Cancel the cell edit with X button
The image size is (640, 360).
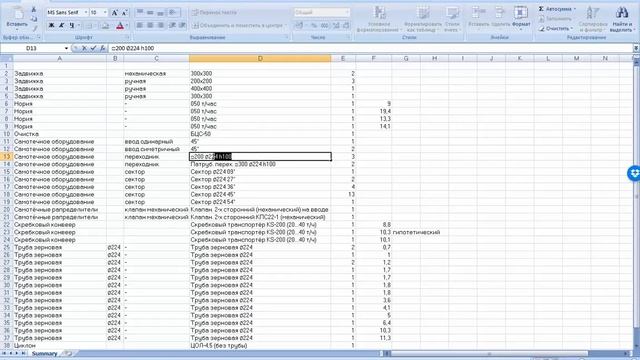pyautogui.click(x=84, y=48)
